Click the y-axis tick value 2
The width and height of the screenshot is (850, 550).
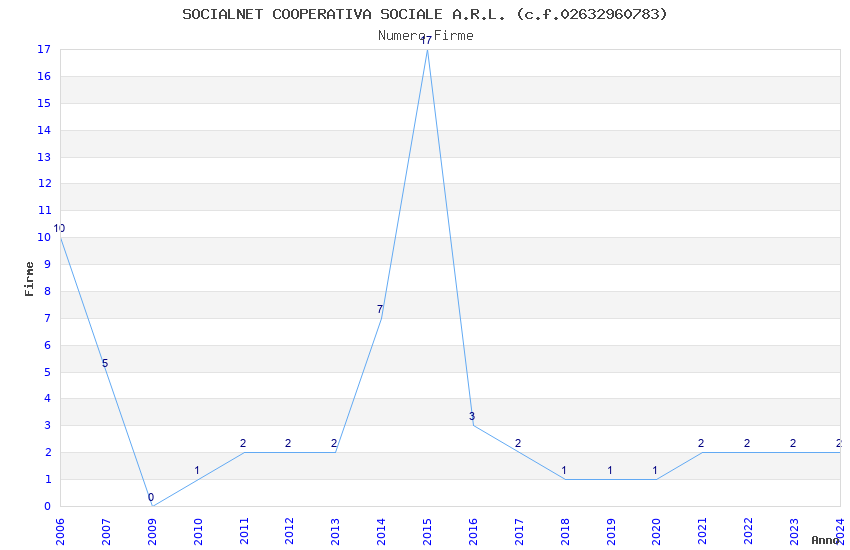coord(48,452)
